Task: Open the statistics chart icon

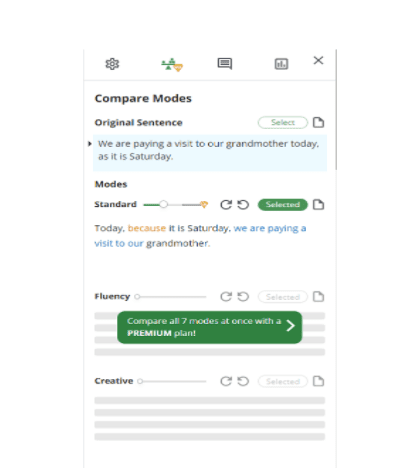Action: click(281, 64)
